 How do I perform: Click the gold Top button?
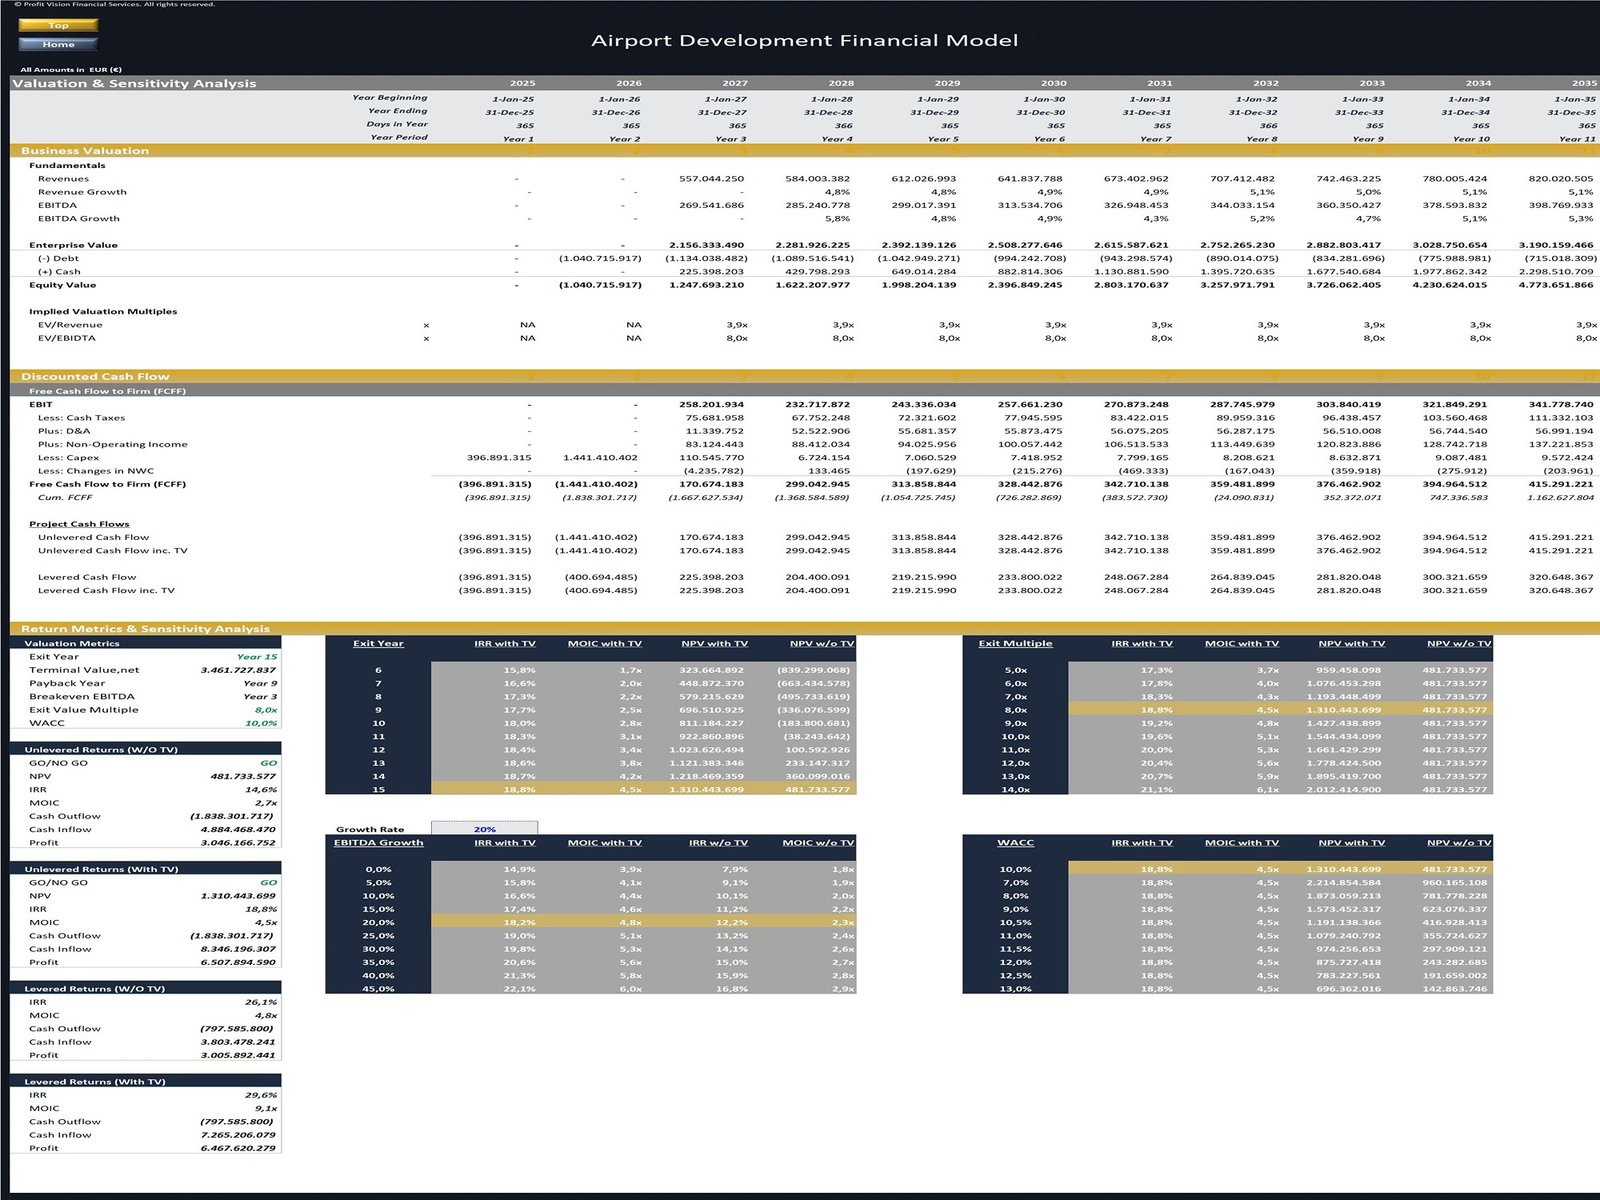click(58, 25)
